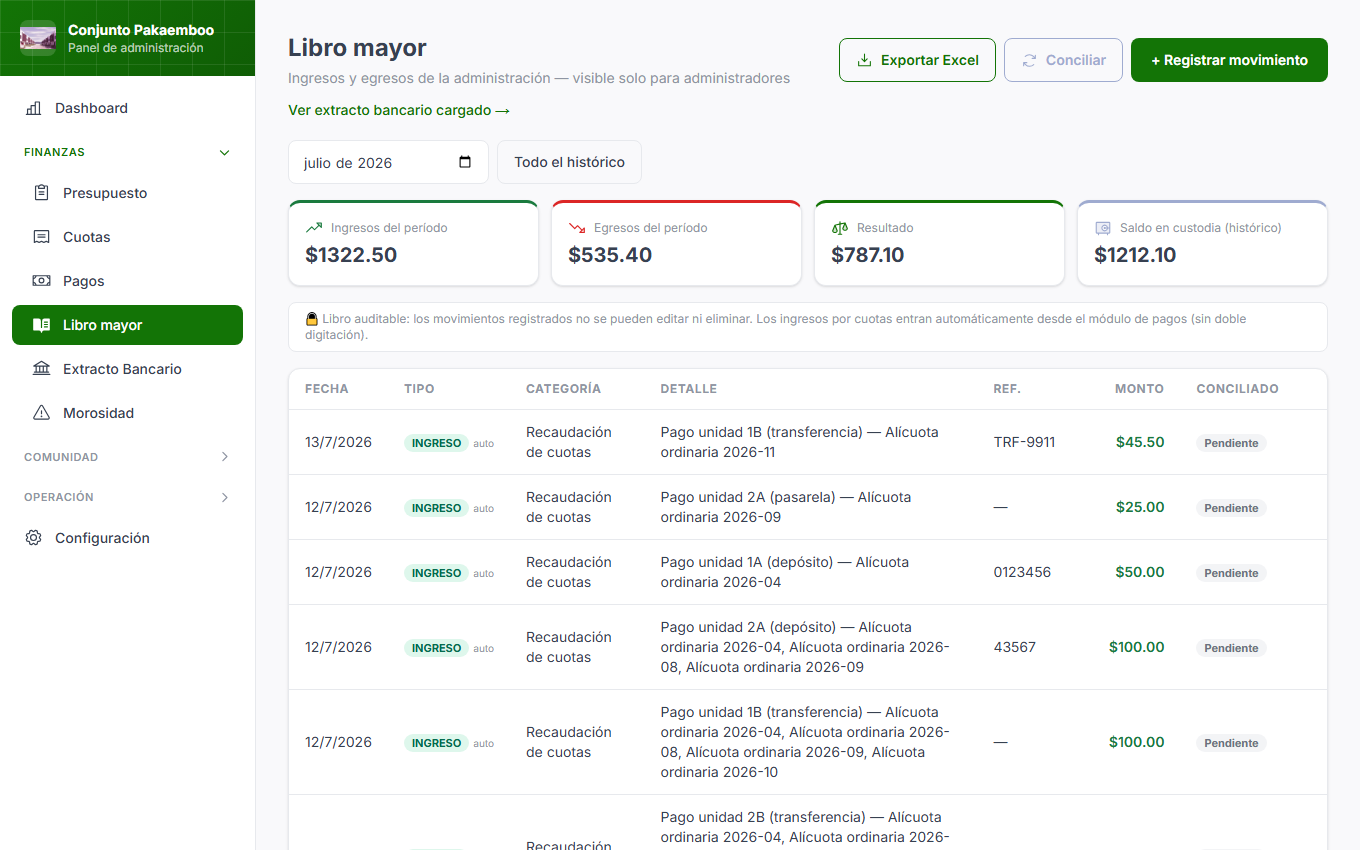
Task: Click the rising trend icon on Ingresos card
Action: click(314, 228)
